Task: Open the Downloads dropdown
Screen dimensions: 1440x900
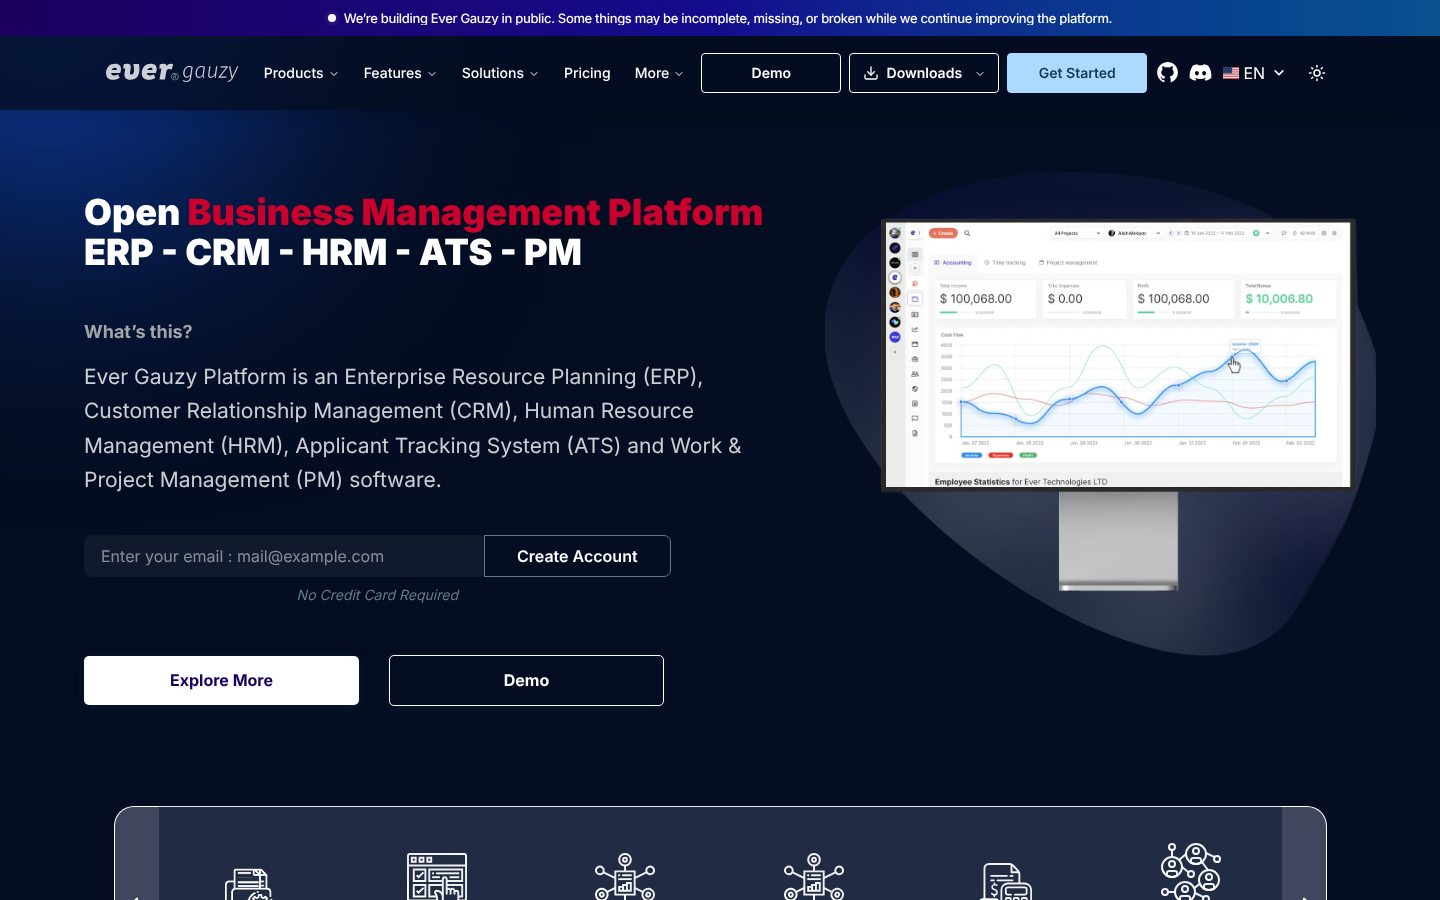Action: coord(924,73)
